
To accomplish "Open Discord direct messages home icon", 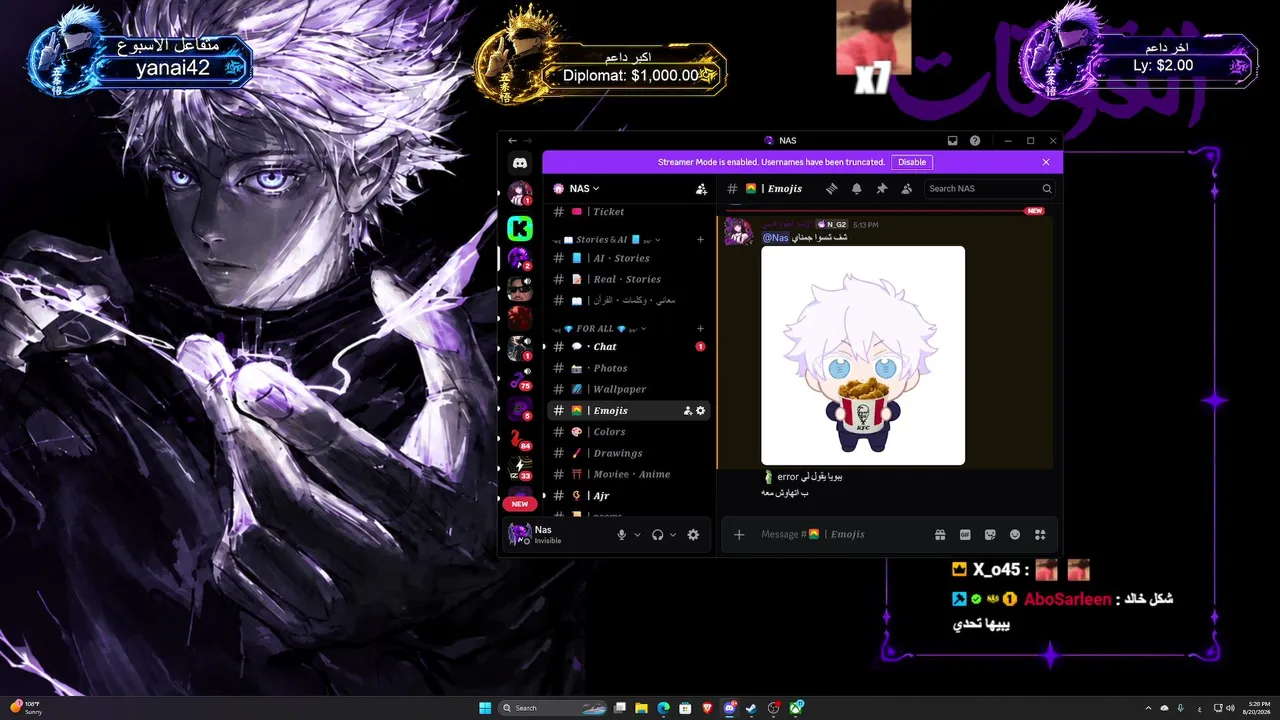I will (x=520, y=163).
